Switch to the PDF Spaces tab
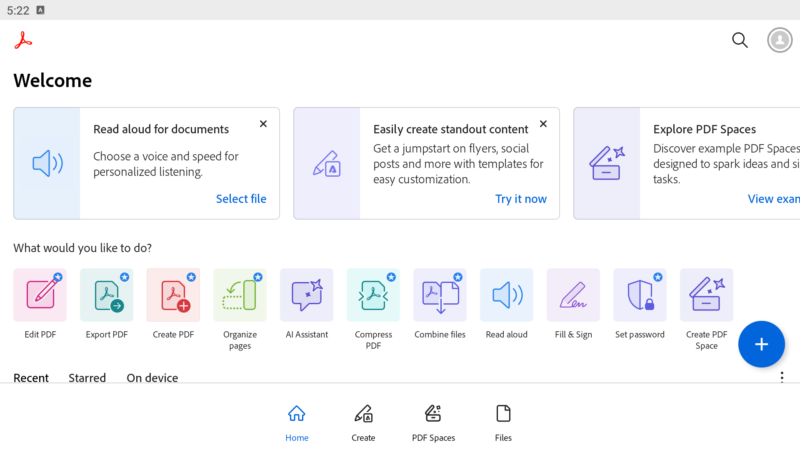The height and width of the screenshot is (450, 800). [433, 423]
